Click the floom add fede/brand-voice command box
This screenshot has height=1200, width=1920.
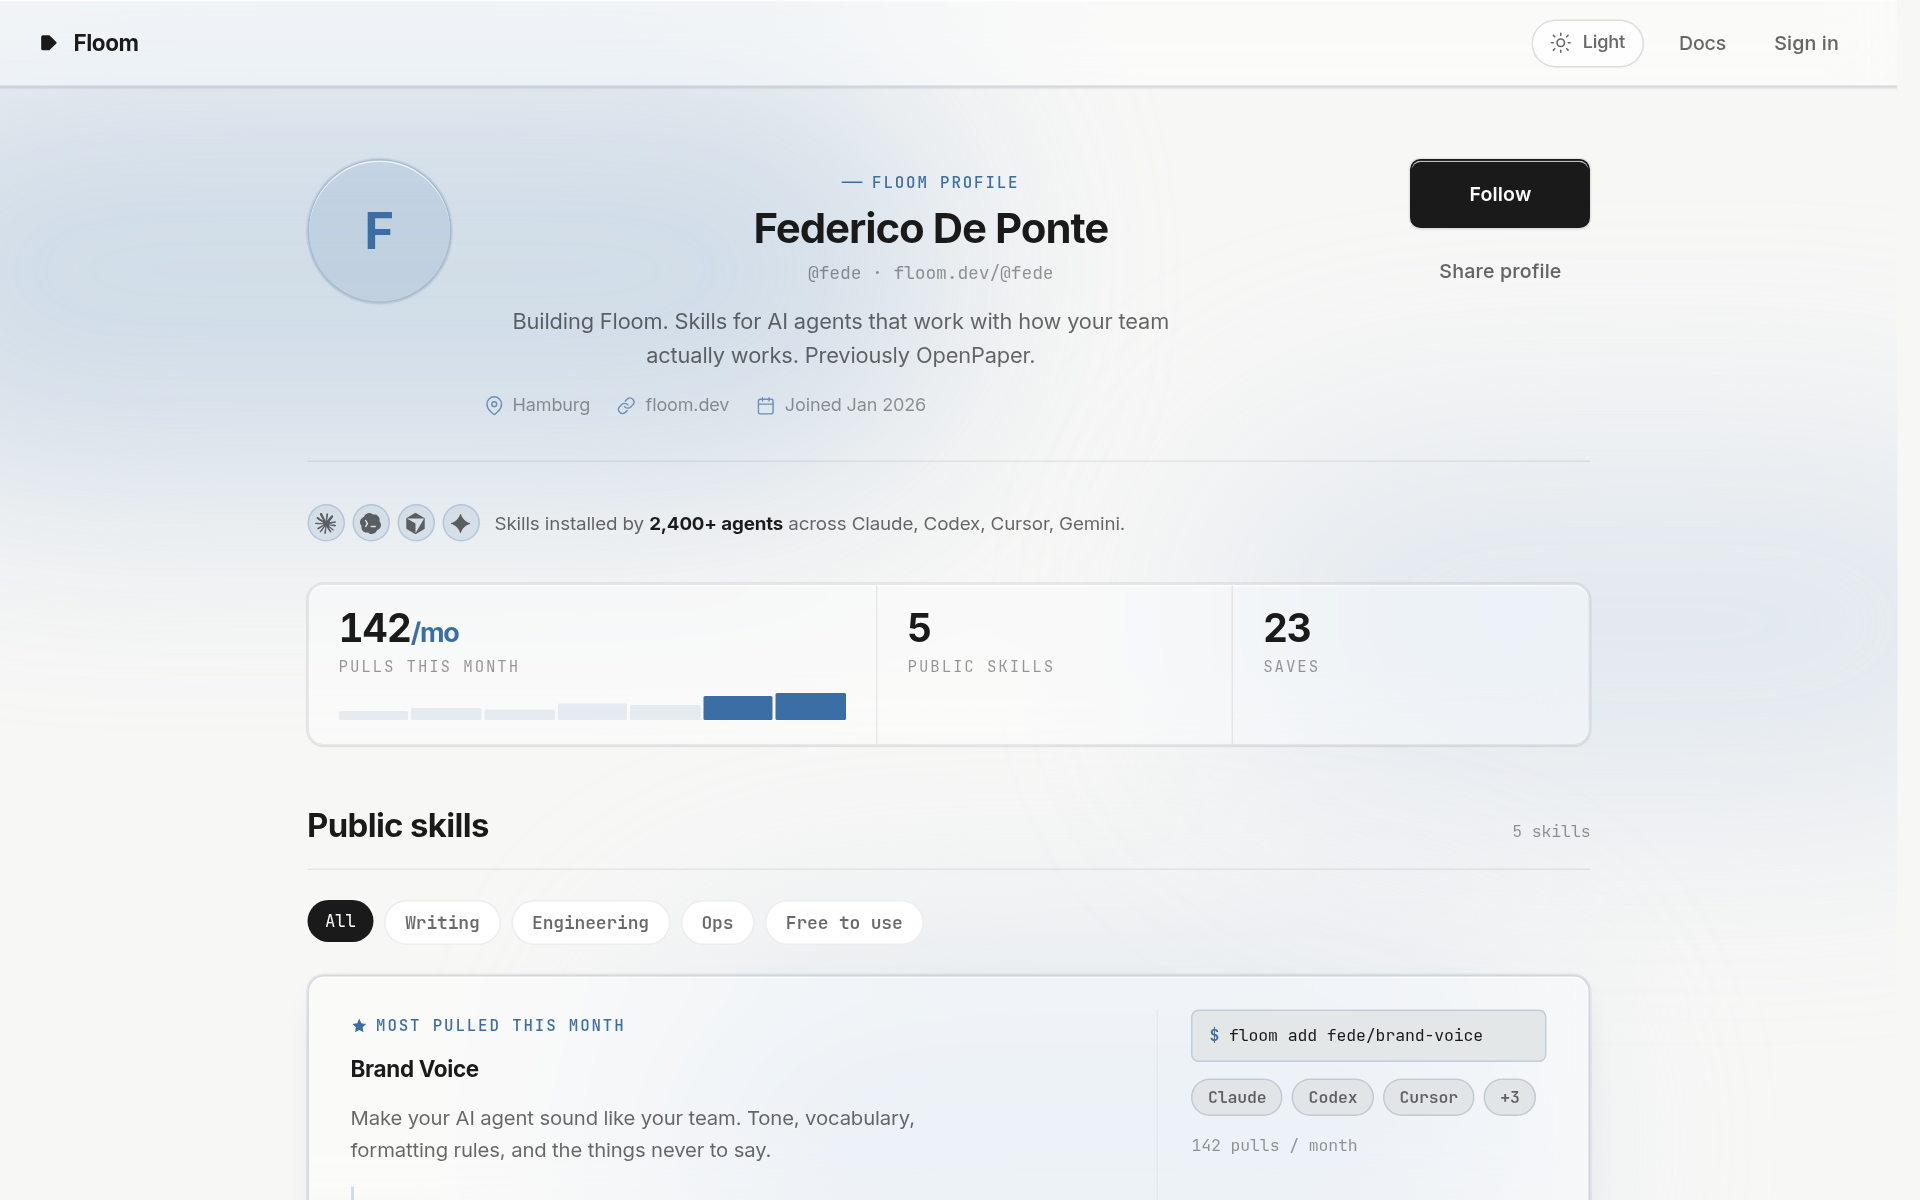[1368, 1036]
